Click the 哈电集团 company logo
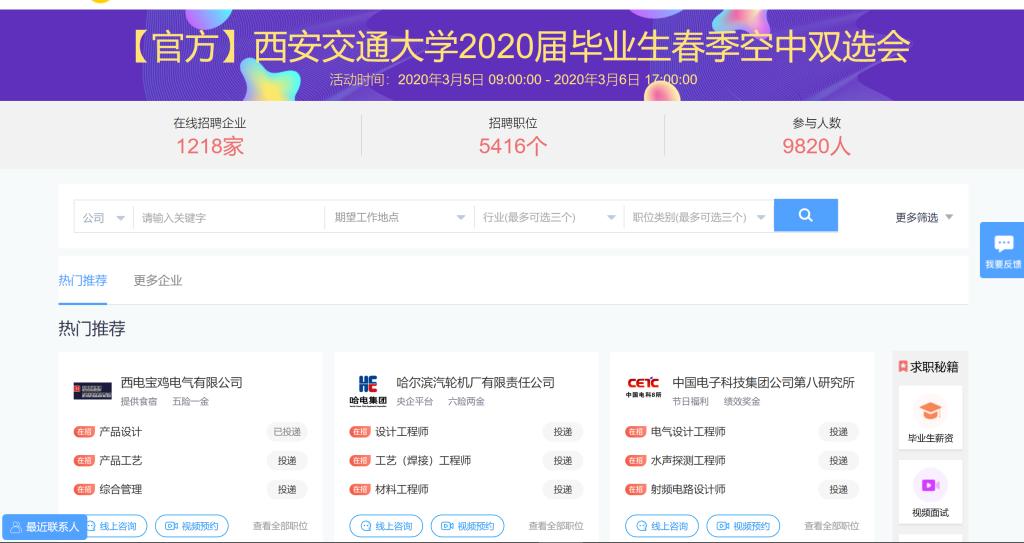Viewport: 1024px width, 543px height. click(368, 391)
